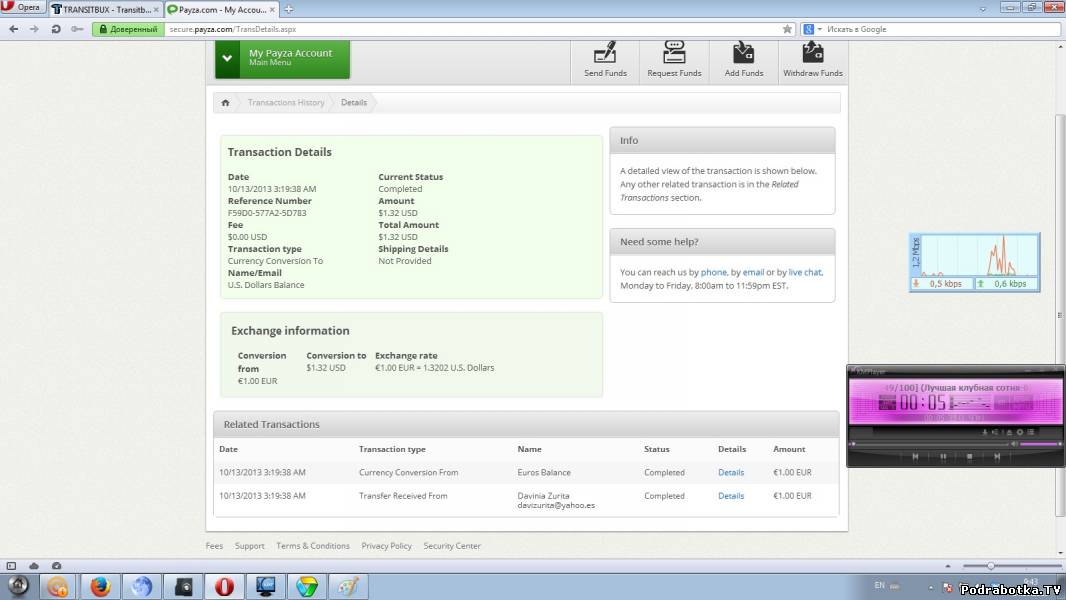Expand the My Payza Account main menu
1066x600 pixels.
coord(228,59)
